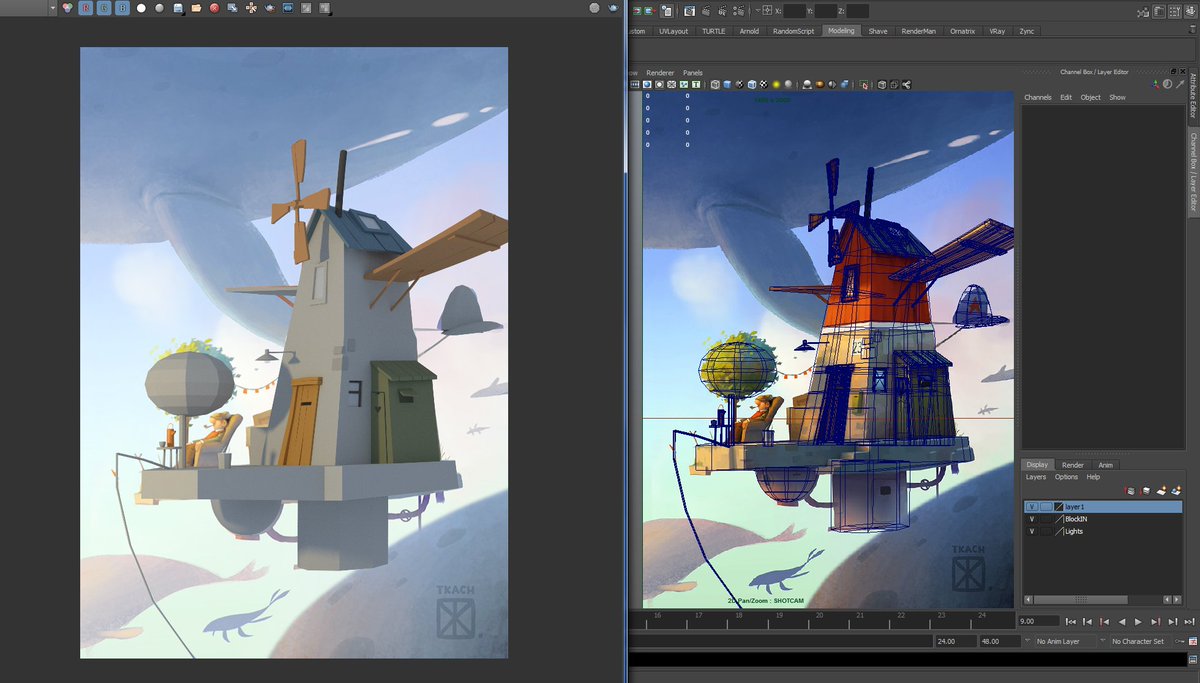The height and width of the screenshot is (683, 1200).
Task: Click the yellow light bulb use-all-lights icon
Action: click(776, 85)
